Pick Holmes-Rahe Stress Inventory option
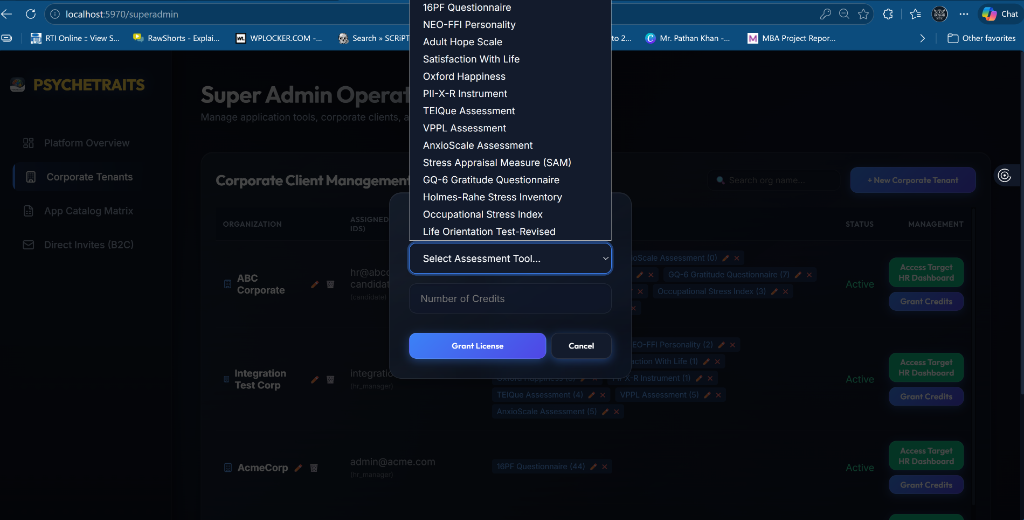Viewport: 1024px width, 520px height. coord(510,197)
